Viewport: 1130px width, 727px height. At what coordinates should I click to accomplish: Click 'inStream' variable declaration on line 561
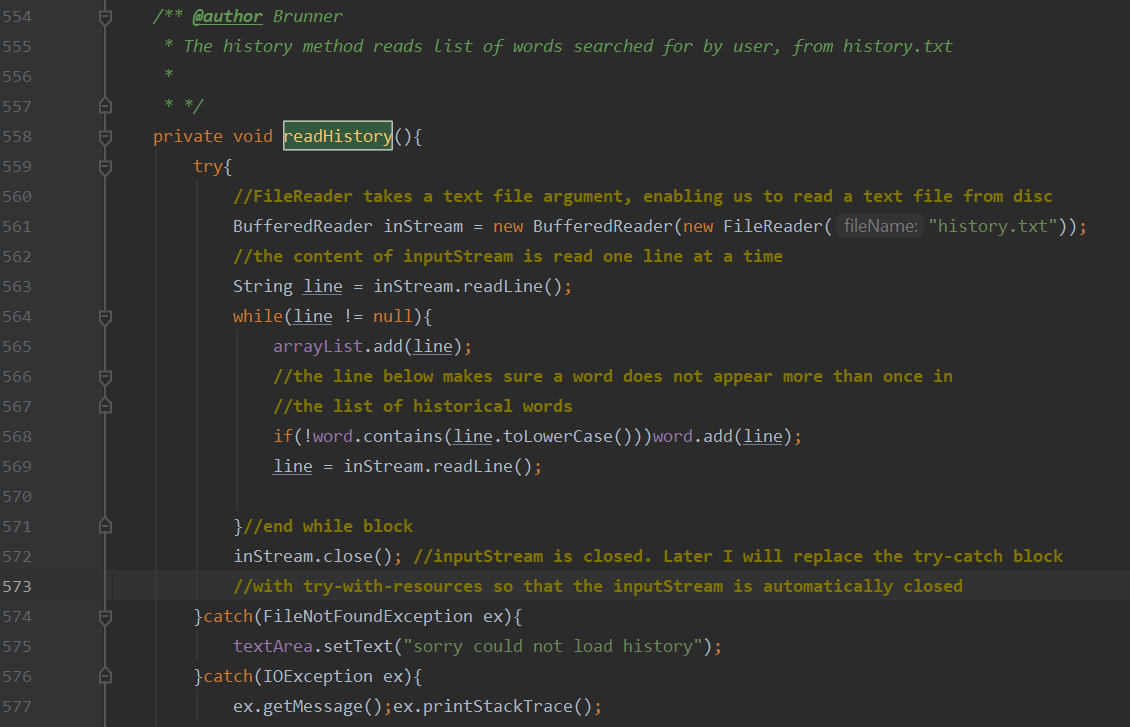point(423,226)
